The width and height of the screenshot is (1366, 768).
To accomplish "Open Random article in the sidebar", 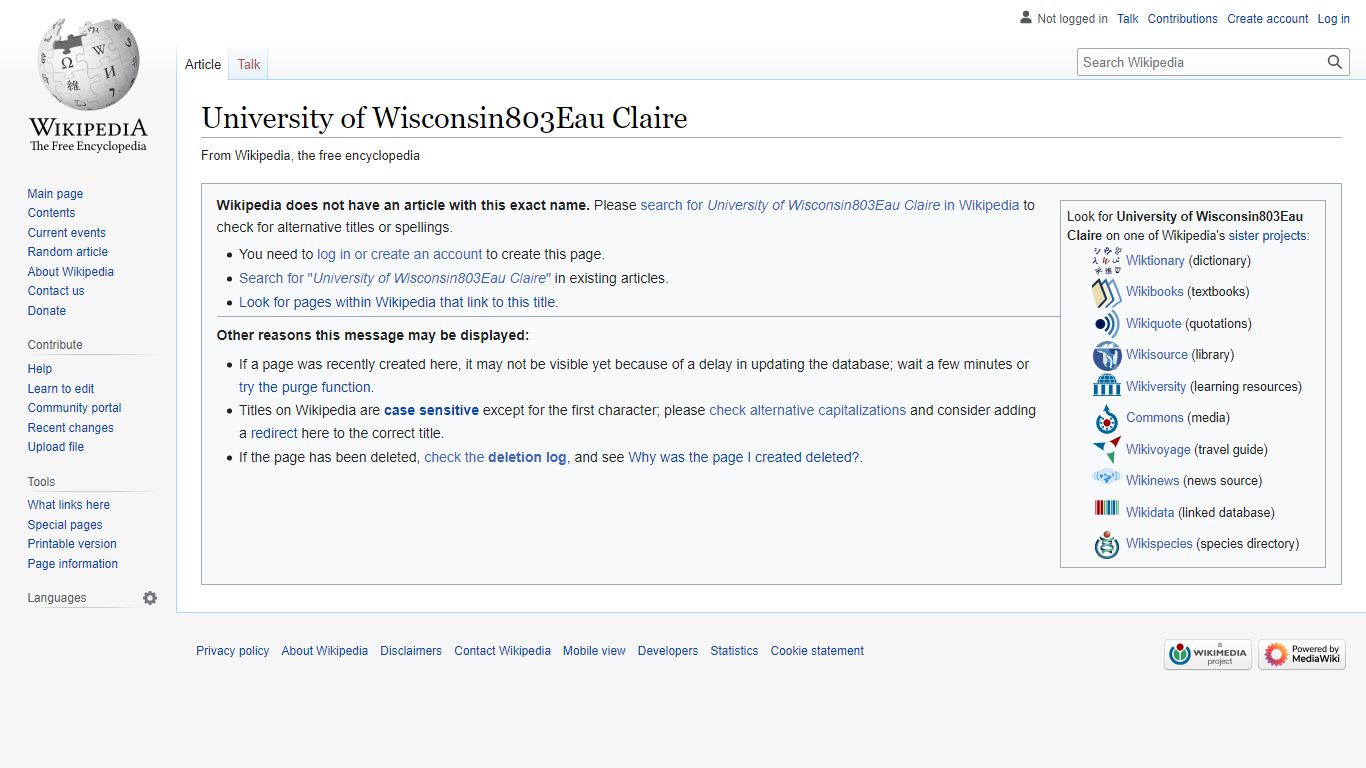I will [67, 252].
